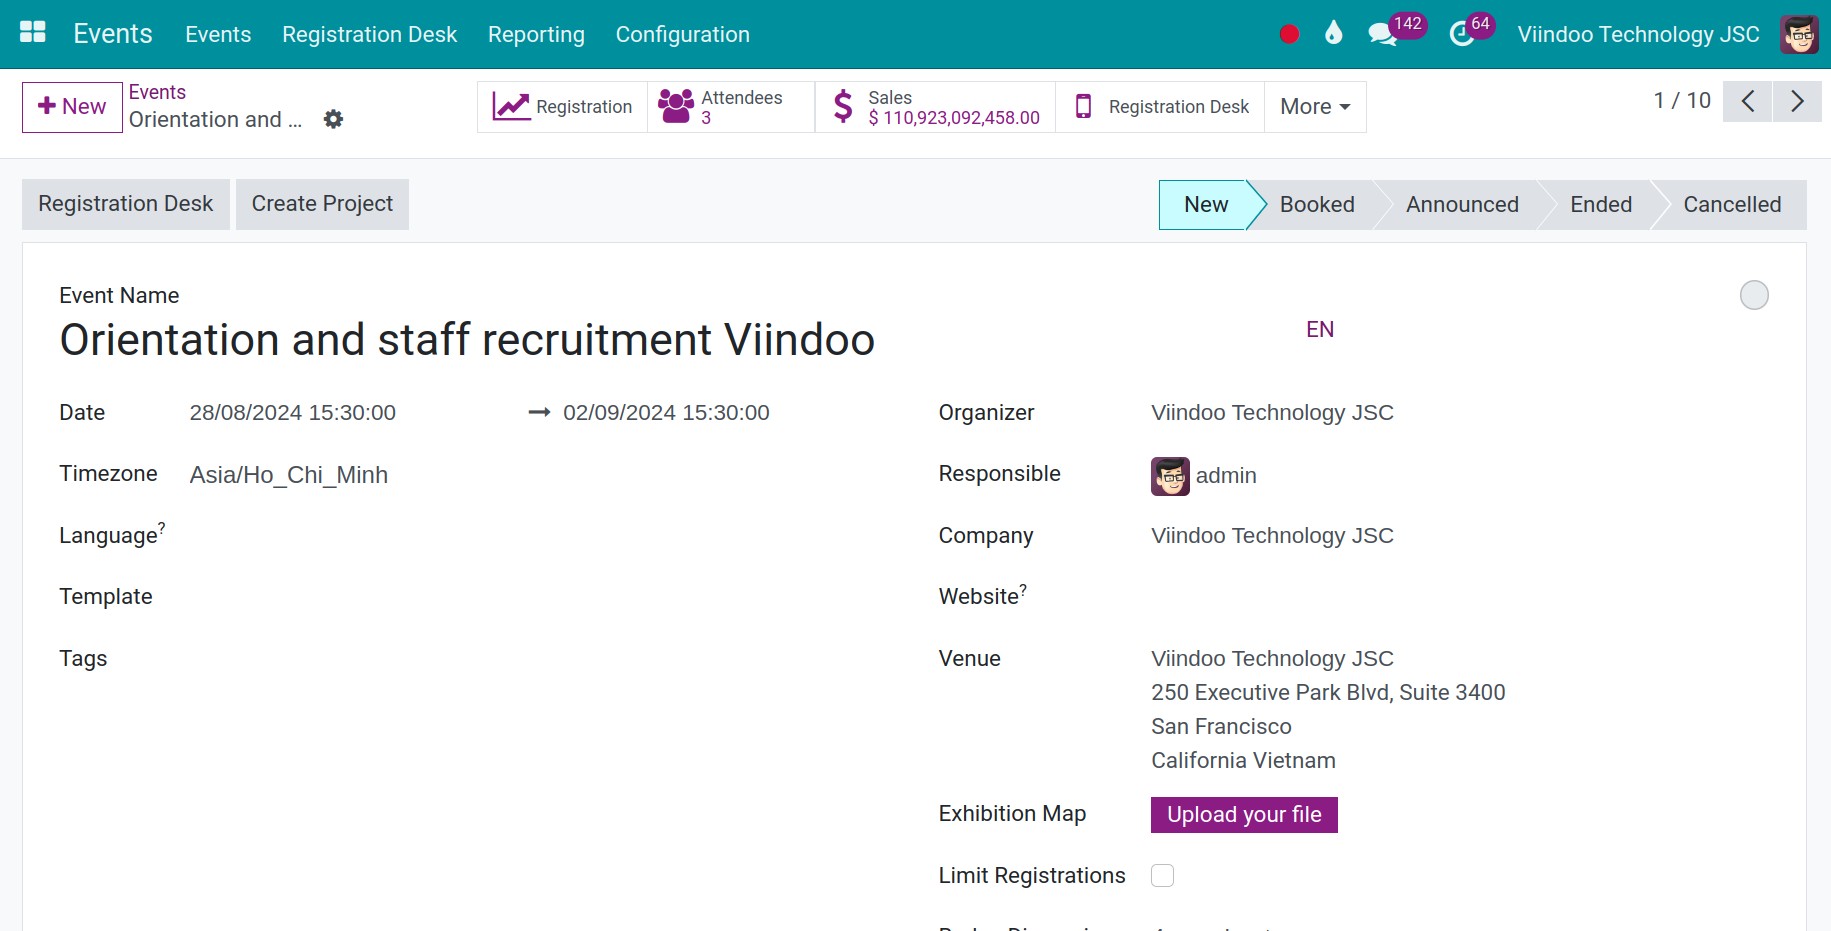Viewport: 1831px width, 931px height.
Task: Open Registration Desk mobile stat button
Action: pyautogui.click(x=1160, y=107)
